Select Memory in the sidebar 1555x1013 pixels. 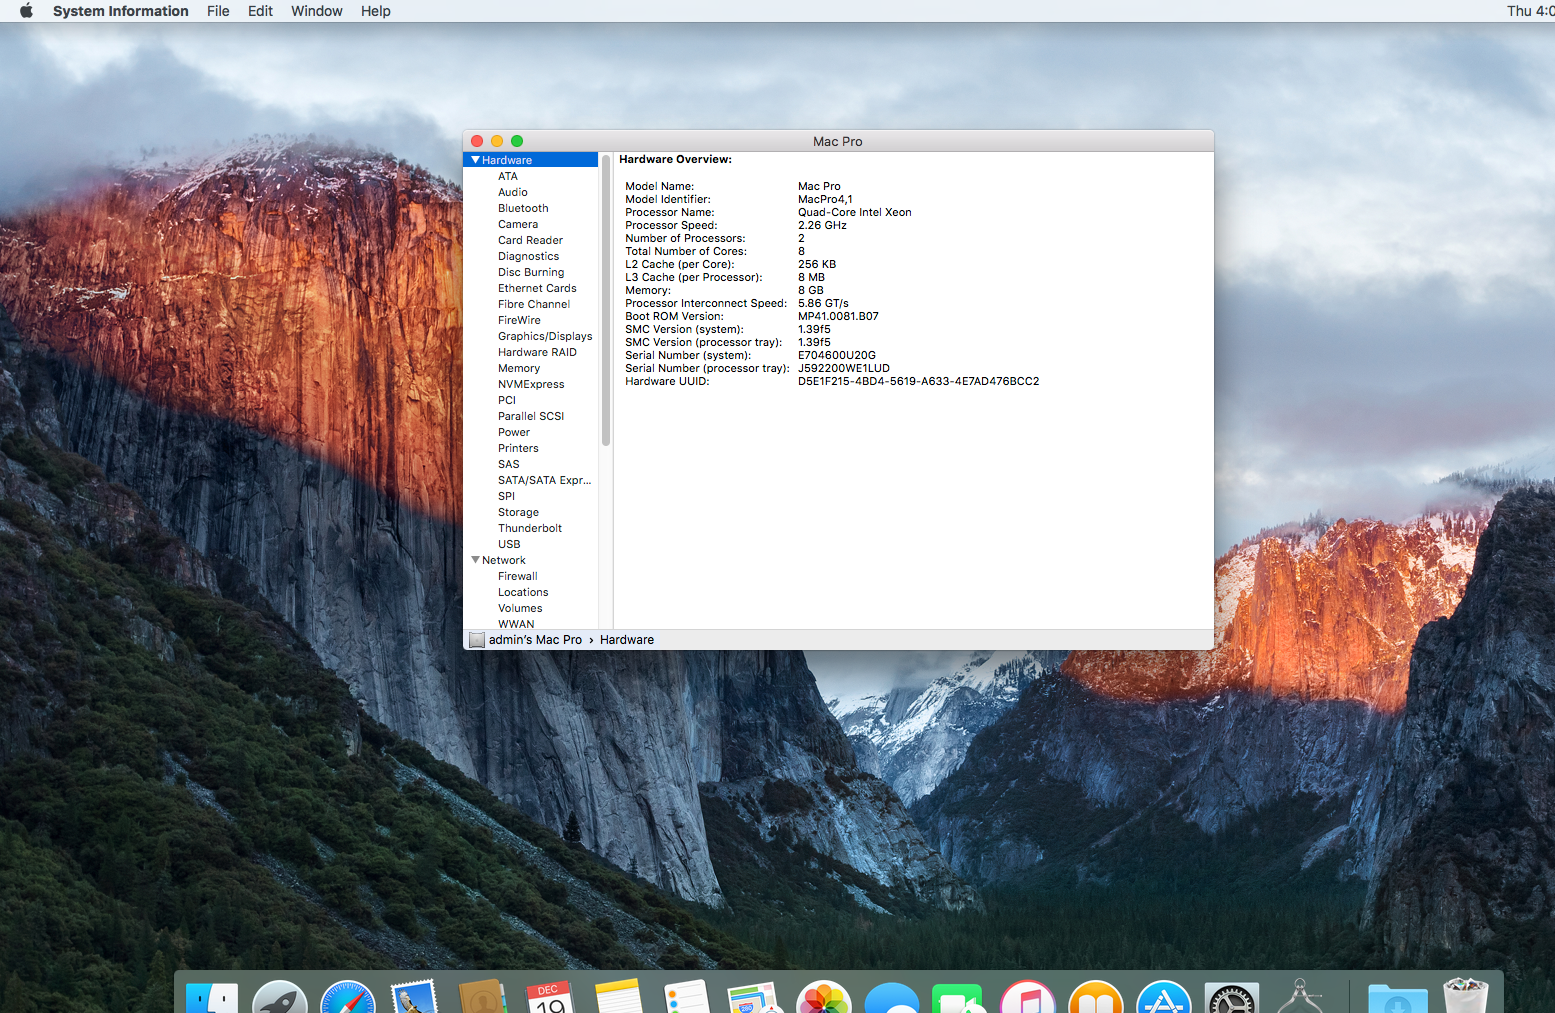(519, 368)
